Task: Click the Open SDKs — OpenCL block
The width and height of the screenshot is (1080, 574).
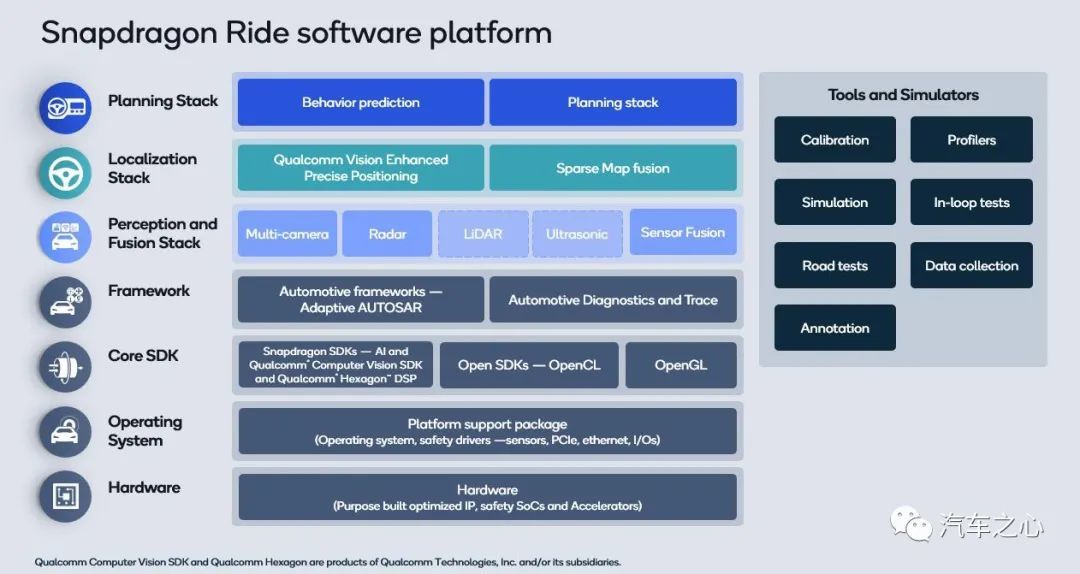Action: pos(529,365)
